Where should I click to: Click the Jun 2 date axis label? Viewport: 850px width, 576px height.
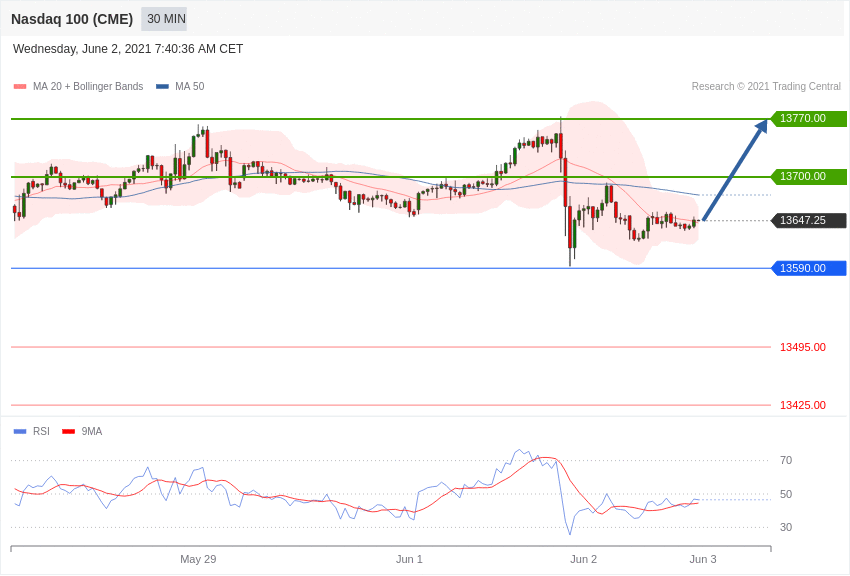click(583, 559)
